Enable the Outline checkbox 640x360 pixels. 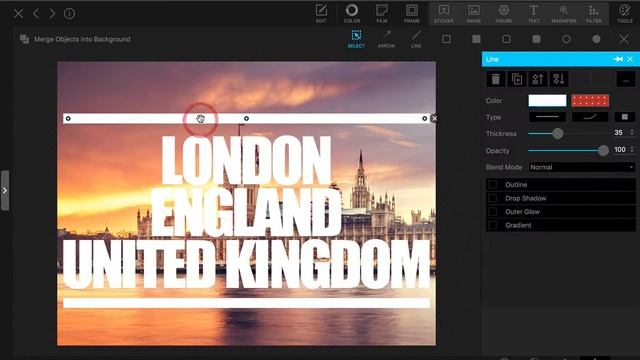493,184
